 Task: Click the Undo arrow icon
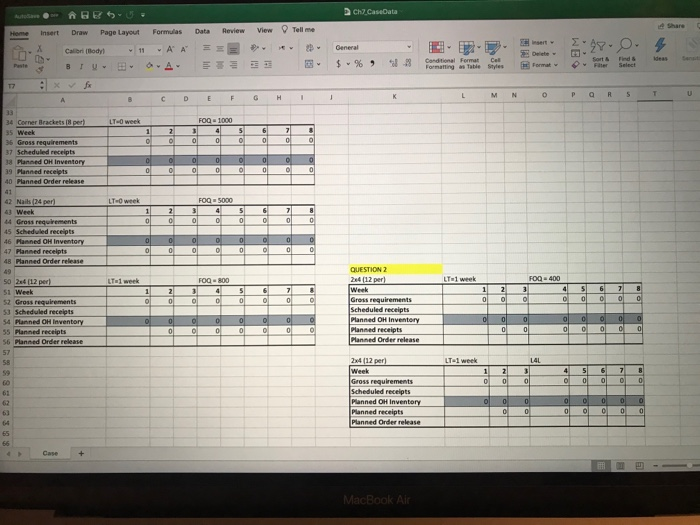click(111, 15)
